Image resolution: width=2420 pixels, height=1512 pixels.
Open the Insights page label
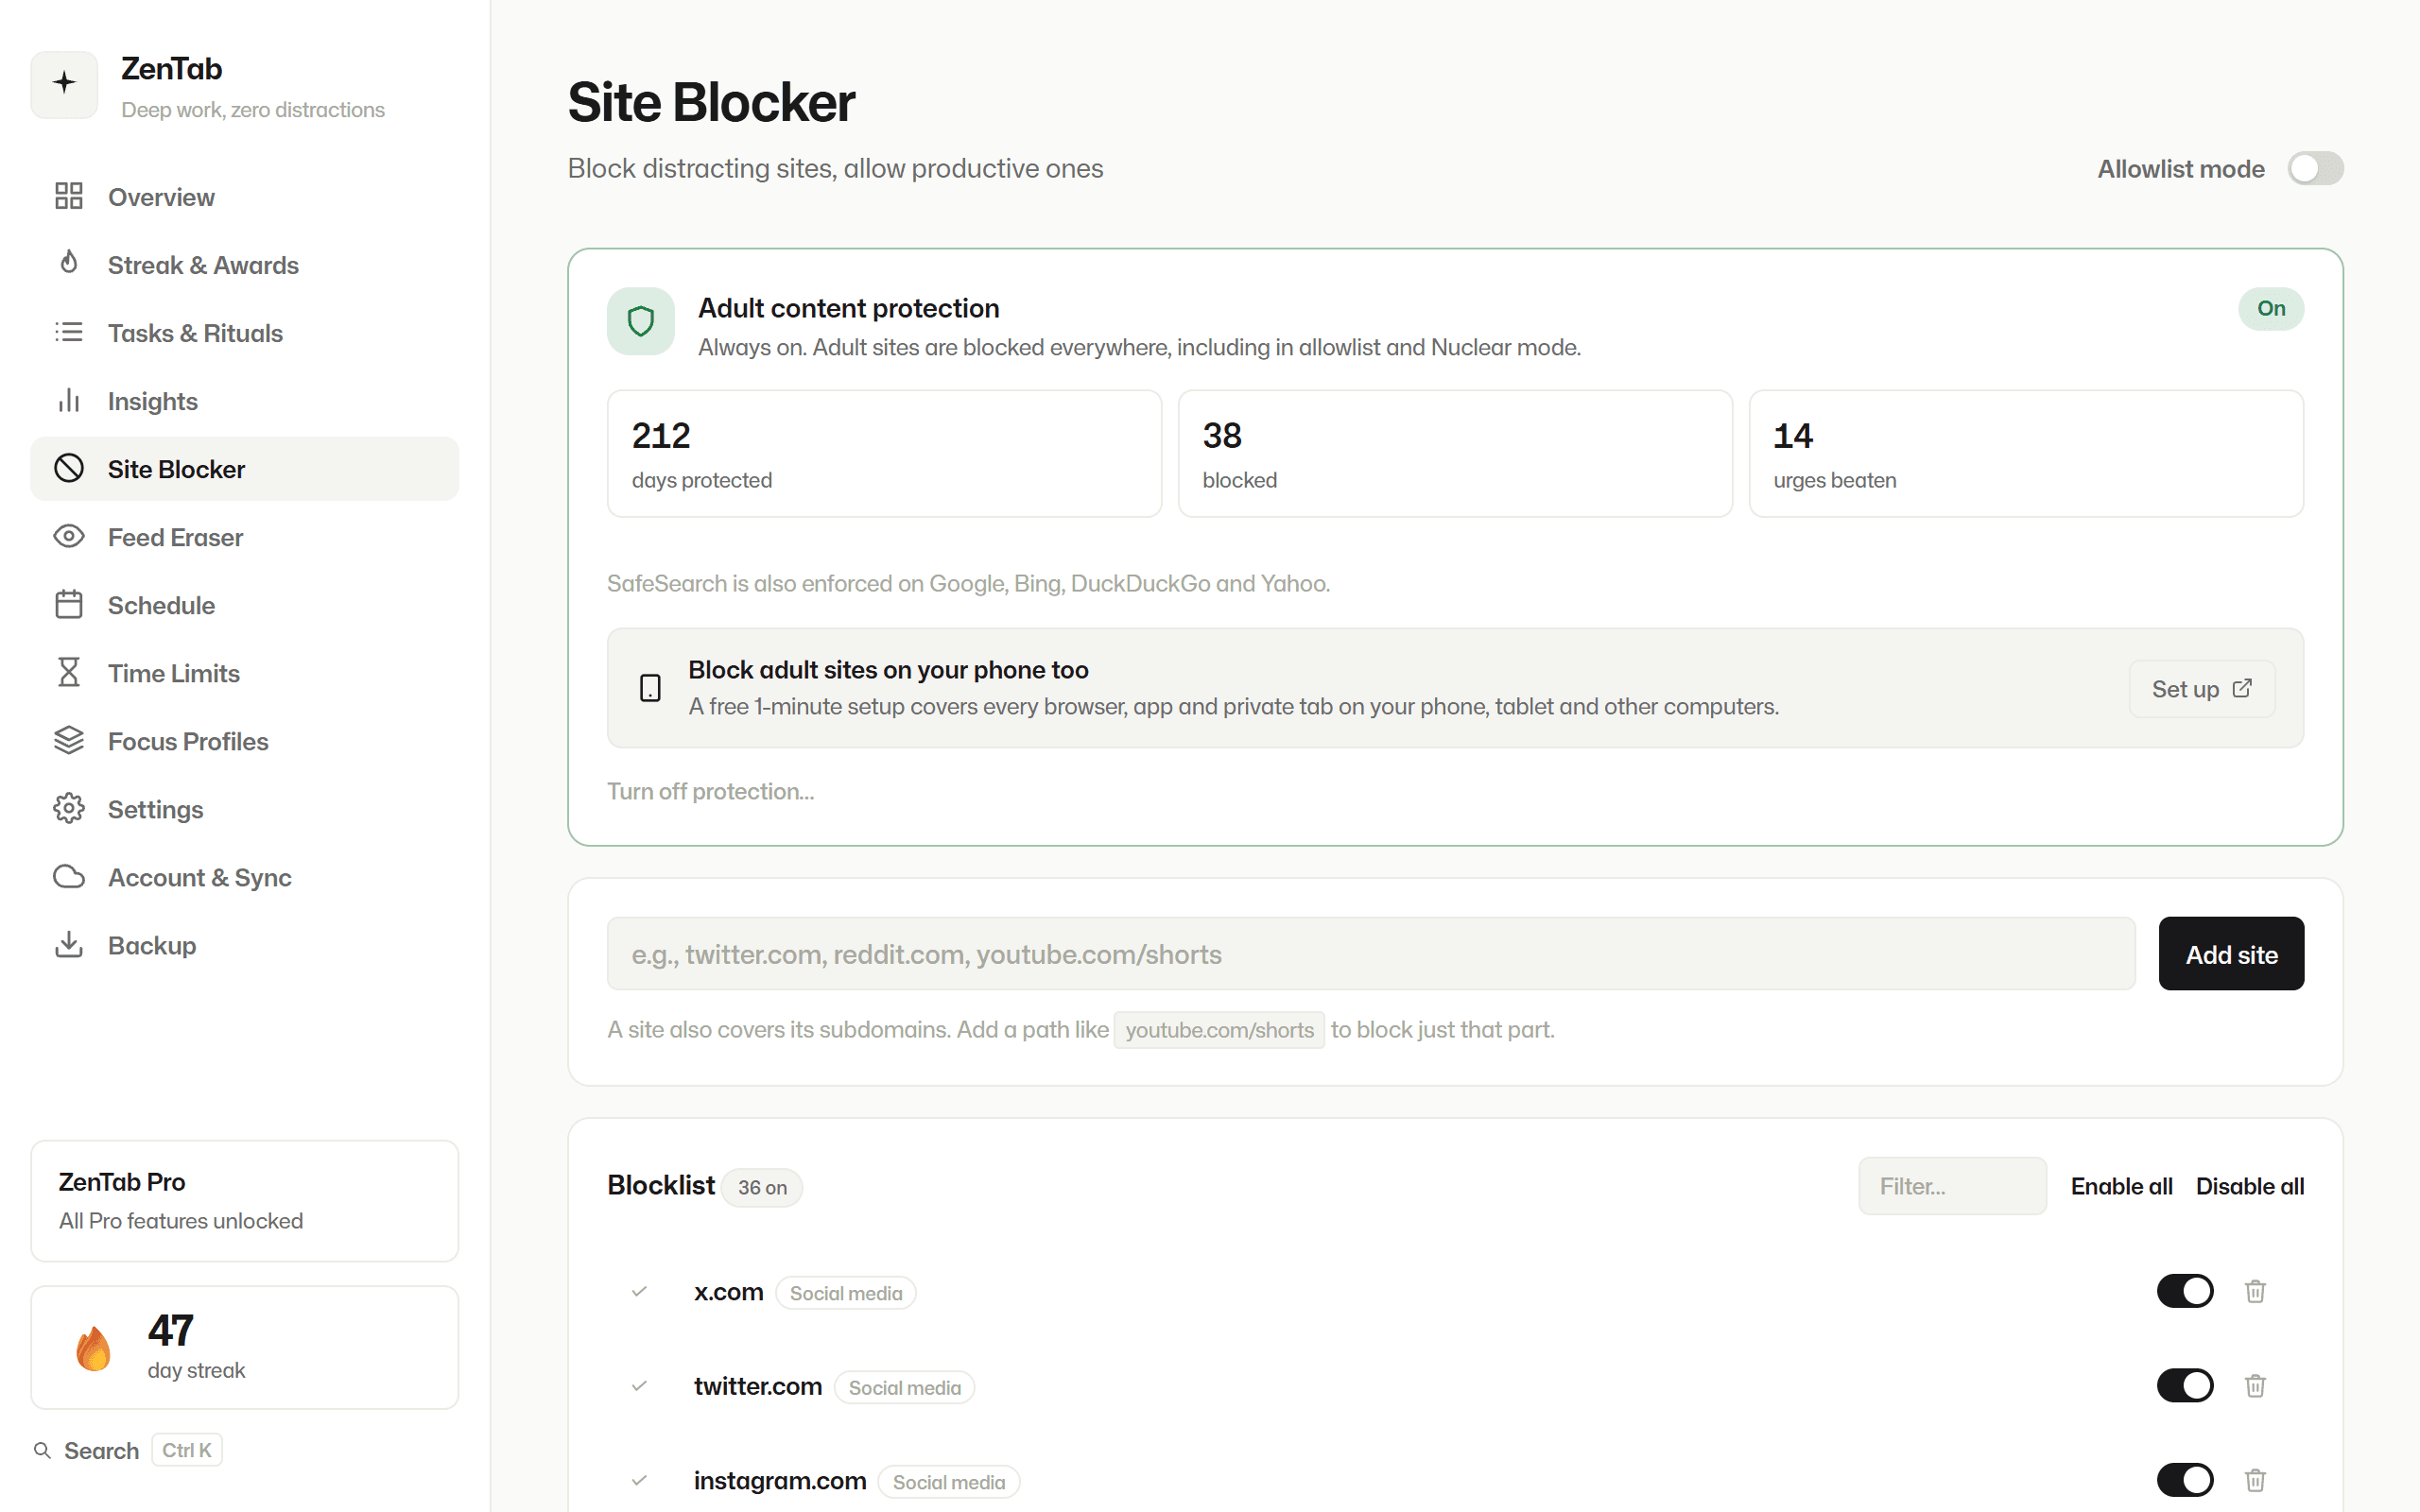(x=153, y=401)
